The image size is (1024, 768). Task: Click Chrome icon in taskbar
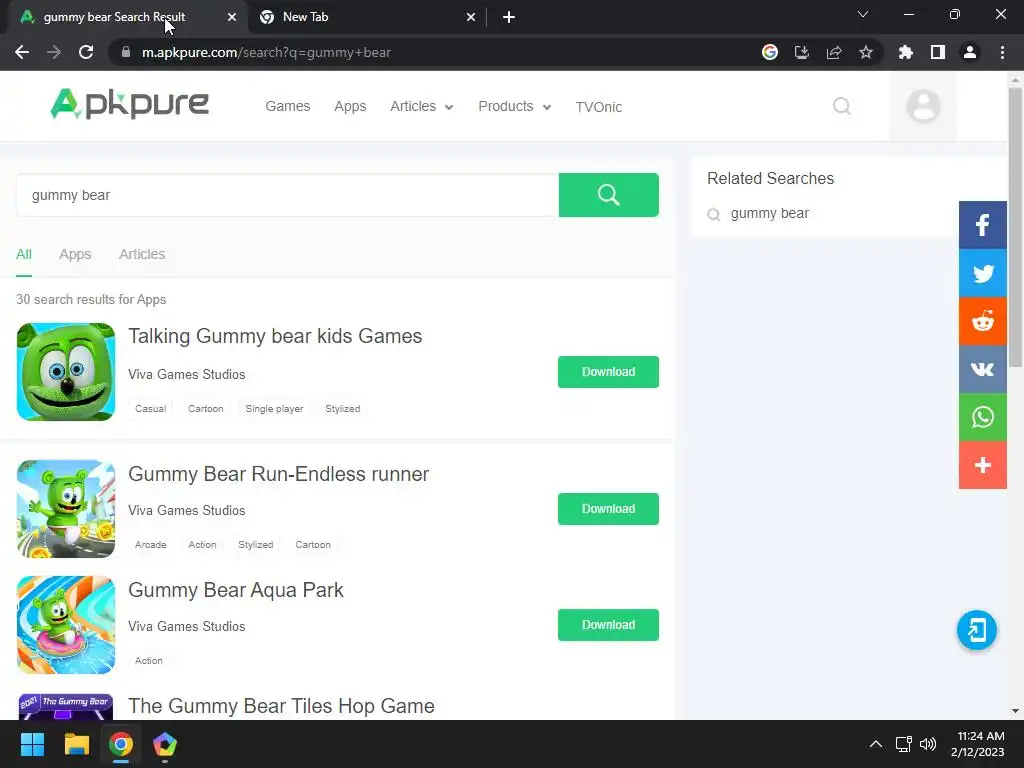121,744
